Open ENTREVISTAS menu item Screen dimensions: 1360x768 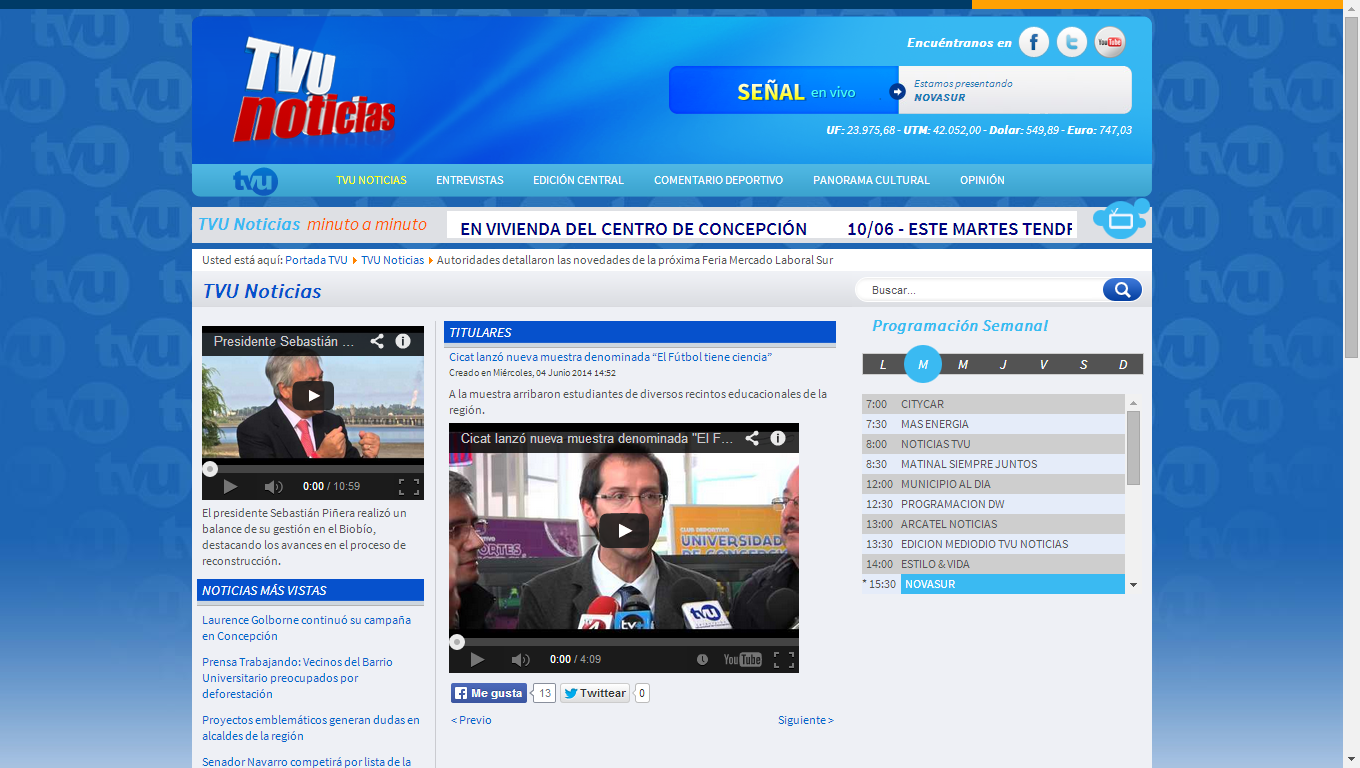[470, 181]
